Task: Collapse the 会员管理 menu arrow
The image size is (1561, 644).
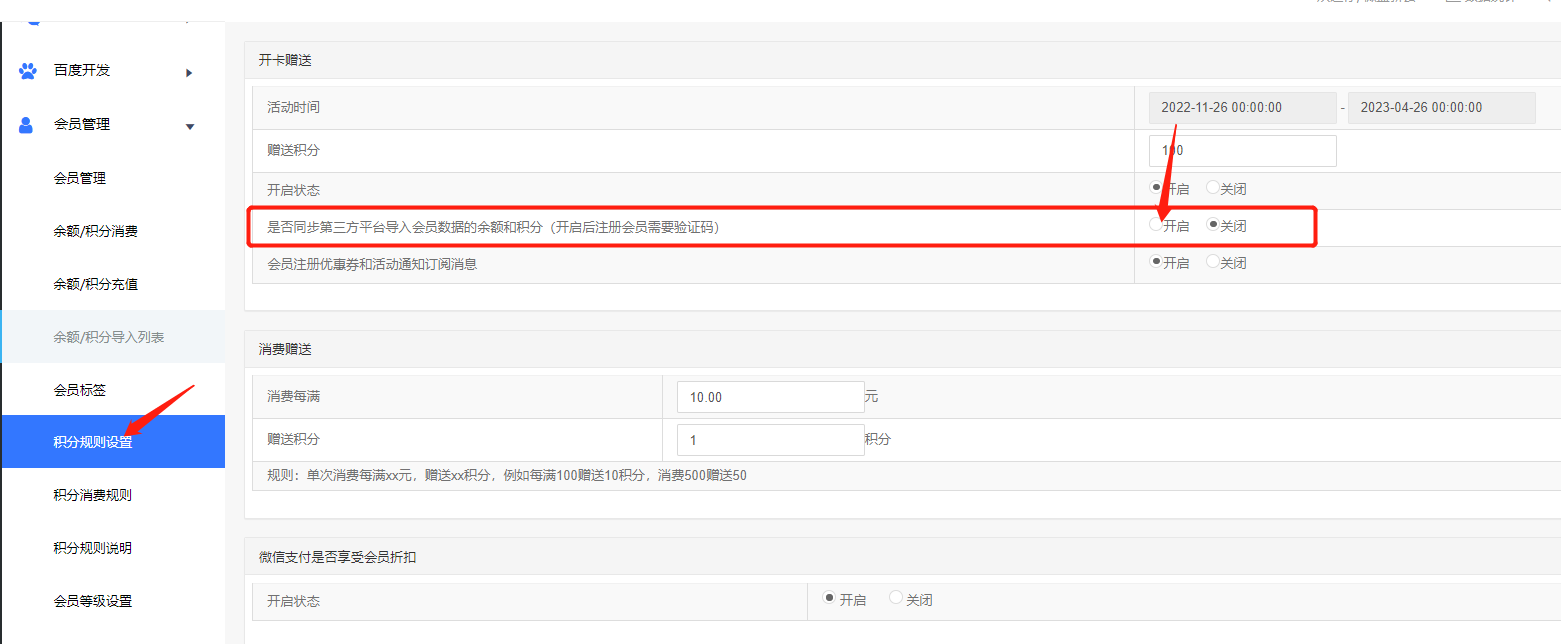Action: (190, 126)
